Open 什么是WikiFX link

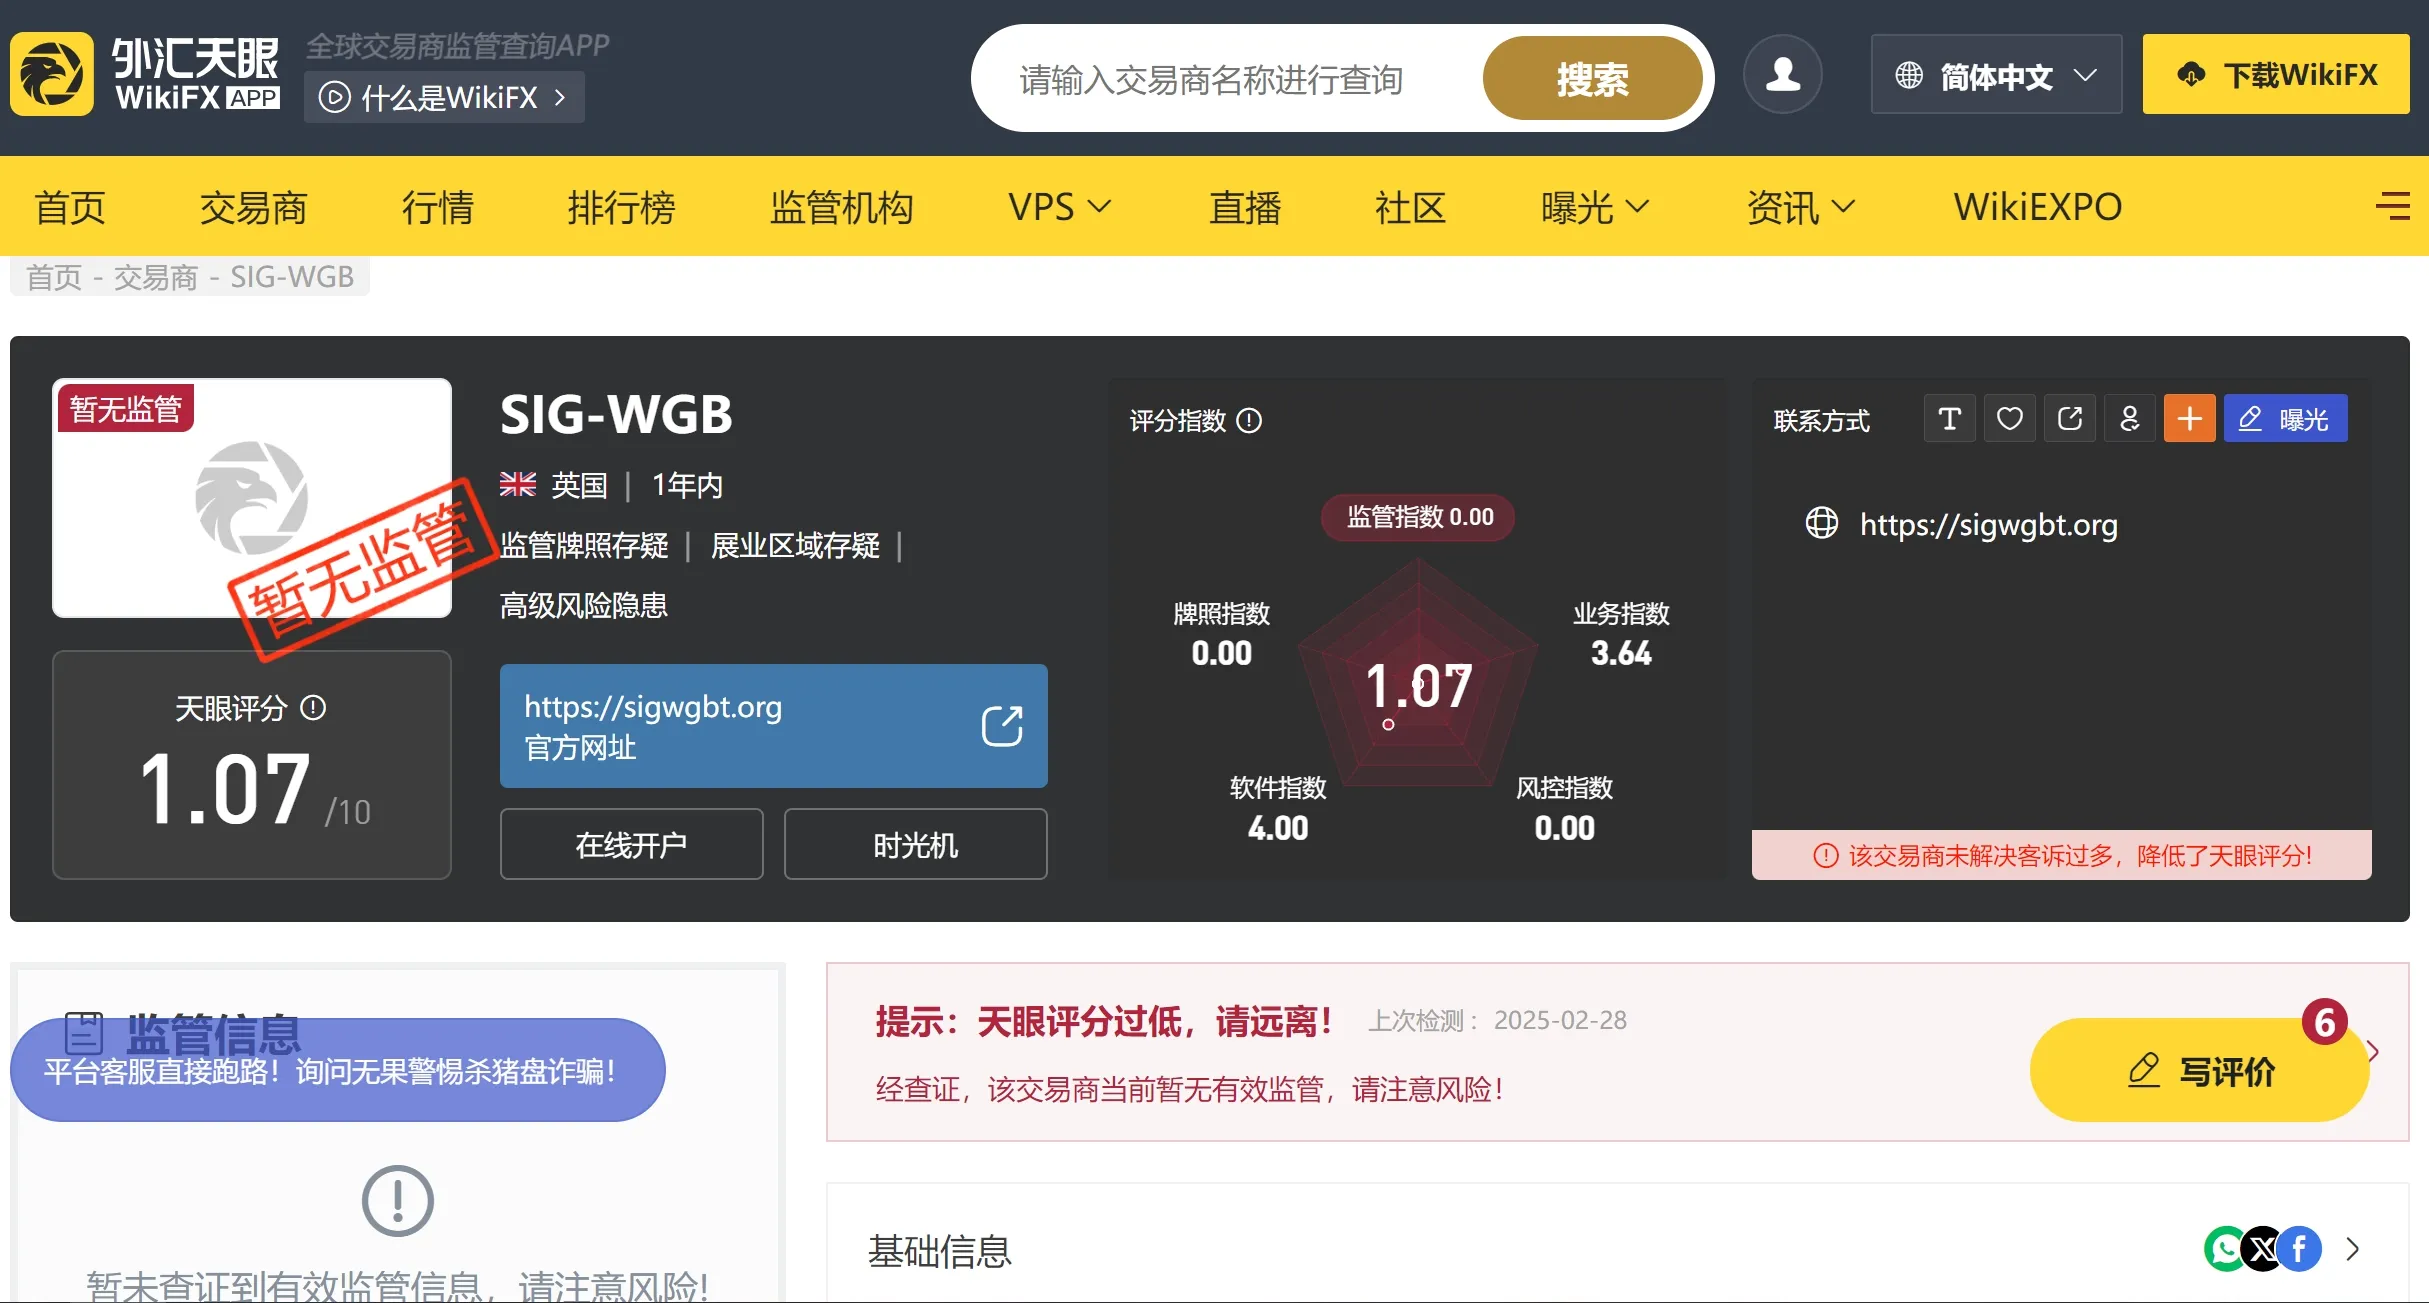pyautogui.click(x=444, y=97)
